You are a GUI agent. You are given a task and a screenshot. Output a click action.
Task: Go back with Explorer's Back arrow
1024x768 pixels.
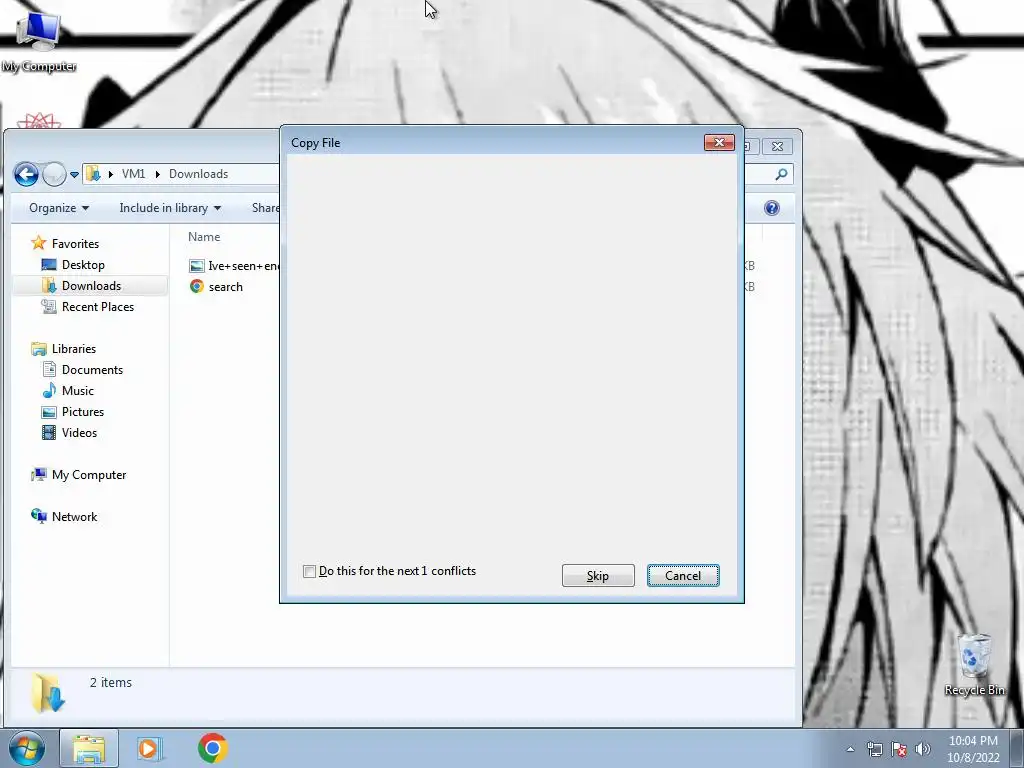[x=26, y=174]
